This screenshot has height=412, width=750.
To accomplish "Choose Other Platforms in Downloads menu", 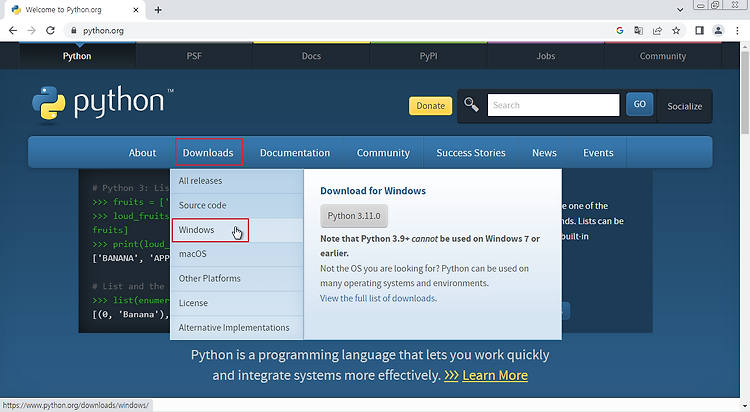I will coord(237,278).
